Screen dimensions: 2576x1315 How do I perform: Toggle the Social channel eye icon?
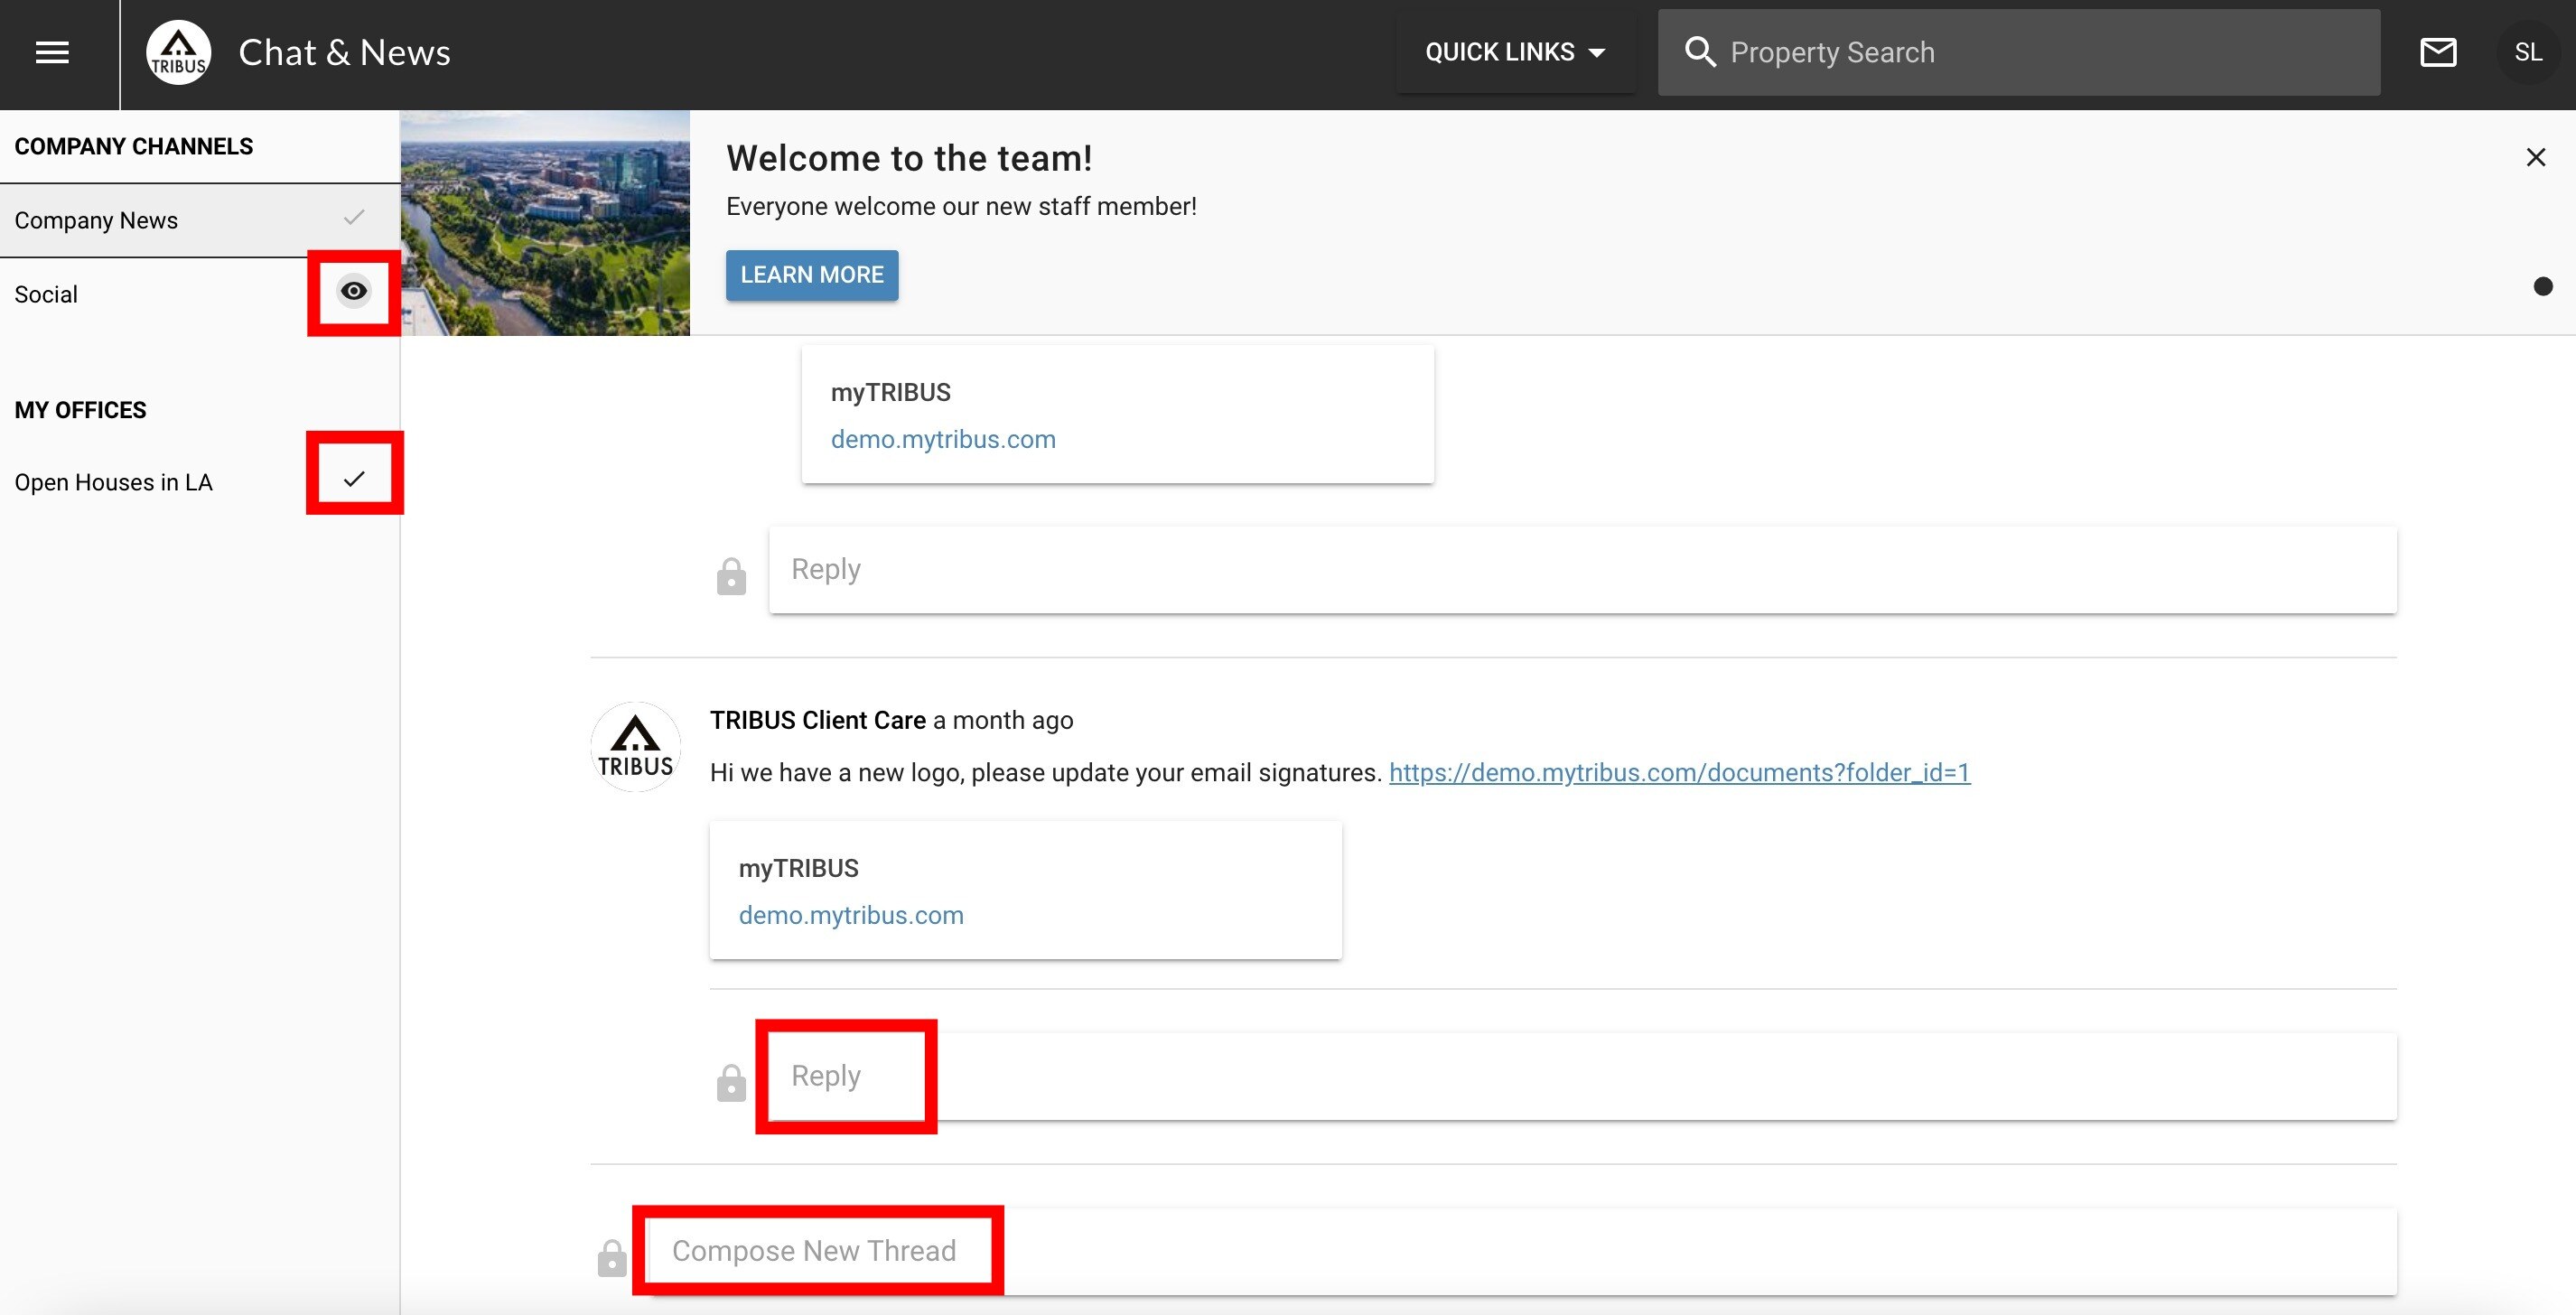(x=354, y=291)
